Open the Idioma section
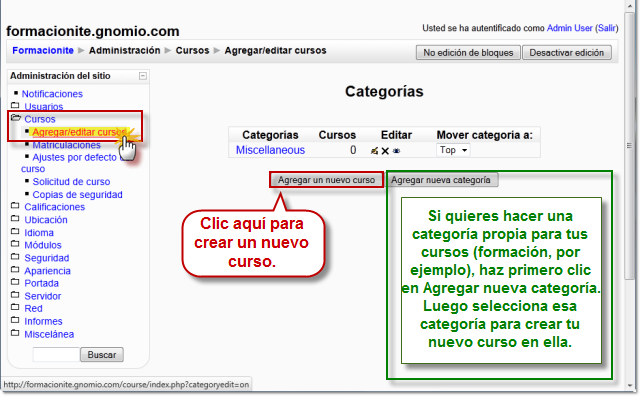The width and height of the screenshot is (640, 396). 39,233
